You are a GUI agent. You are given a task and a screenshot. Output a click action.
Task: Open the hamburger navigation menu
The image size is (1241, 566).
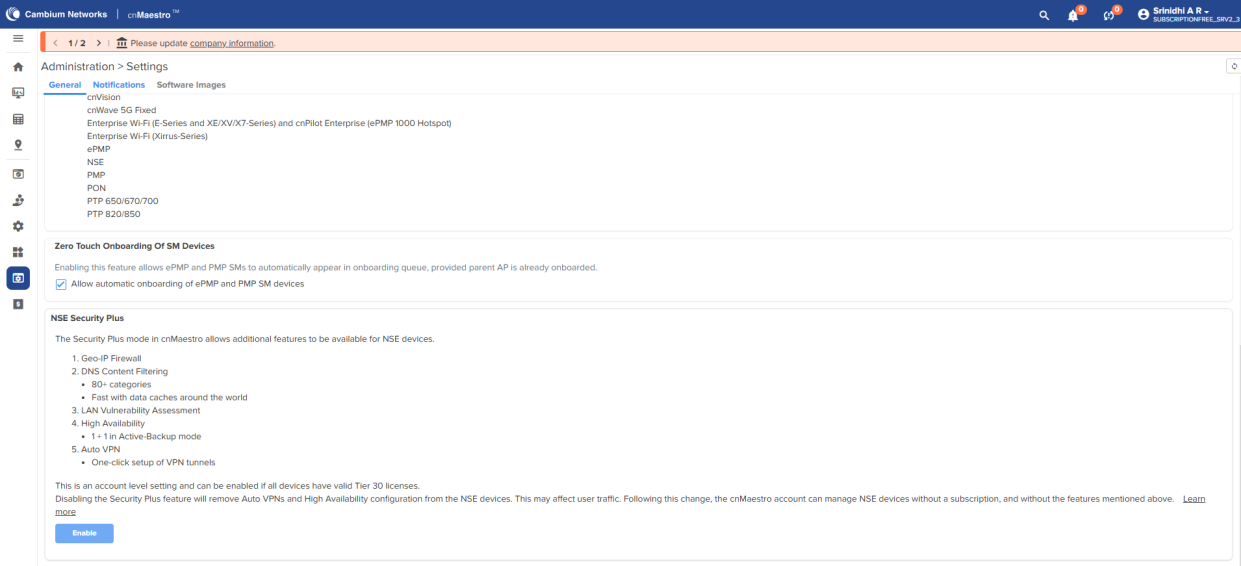point(17,37)
